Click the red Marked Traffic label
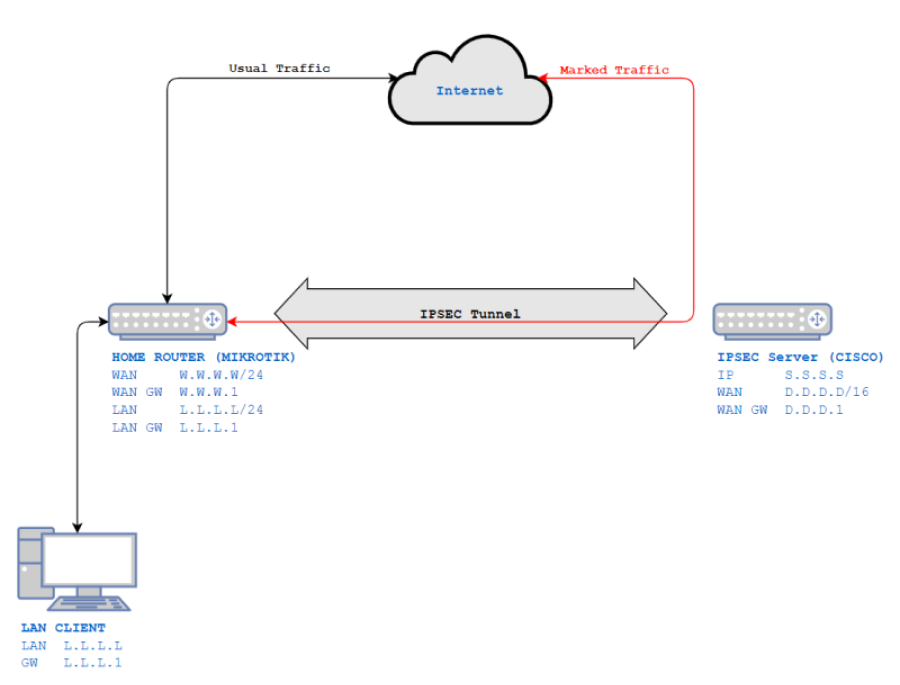 pos(613,70)
